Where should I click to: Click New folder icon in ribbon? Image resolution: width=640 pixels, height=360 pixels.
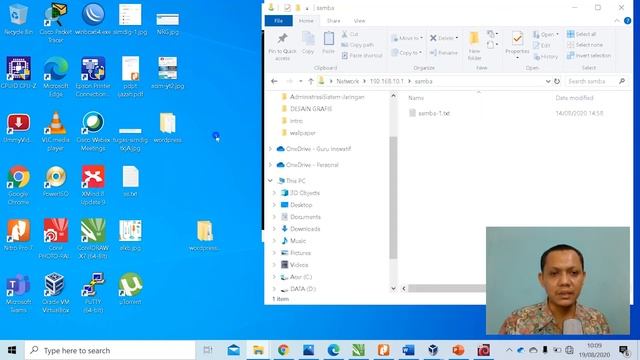[474, 46]
